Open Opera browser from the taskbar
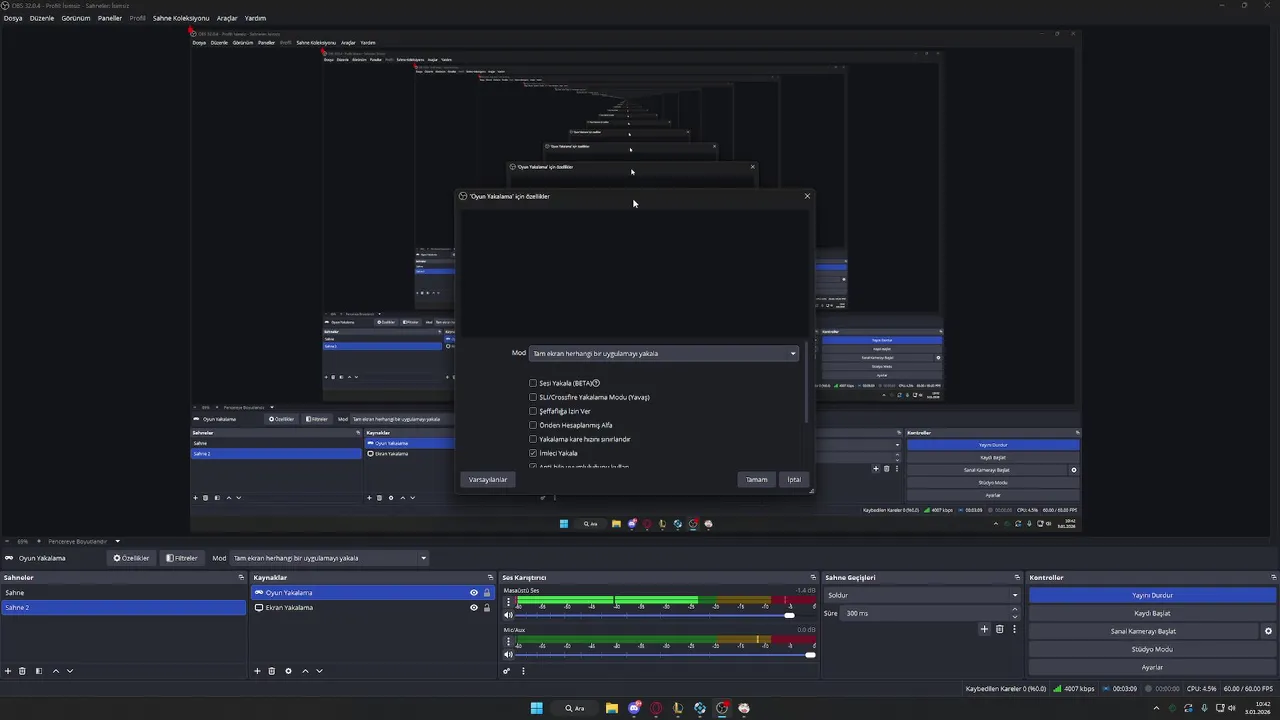 pos(656,708)
